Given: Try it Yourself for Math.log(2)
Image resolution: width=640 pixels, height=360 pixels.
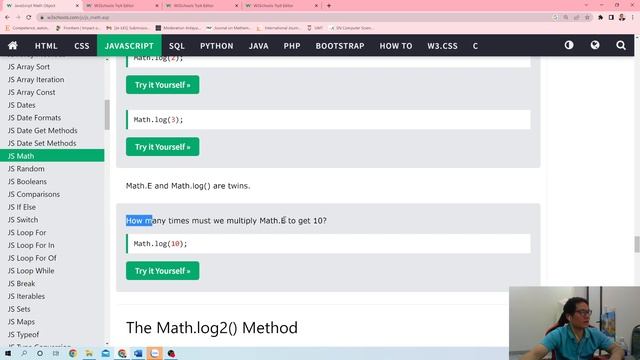Looking at the screenshot, I should pyautogui.click(x=162, y=84).
